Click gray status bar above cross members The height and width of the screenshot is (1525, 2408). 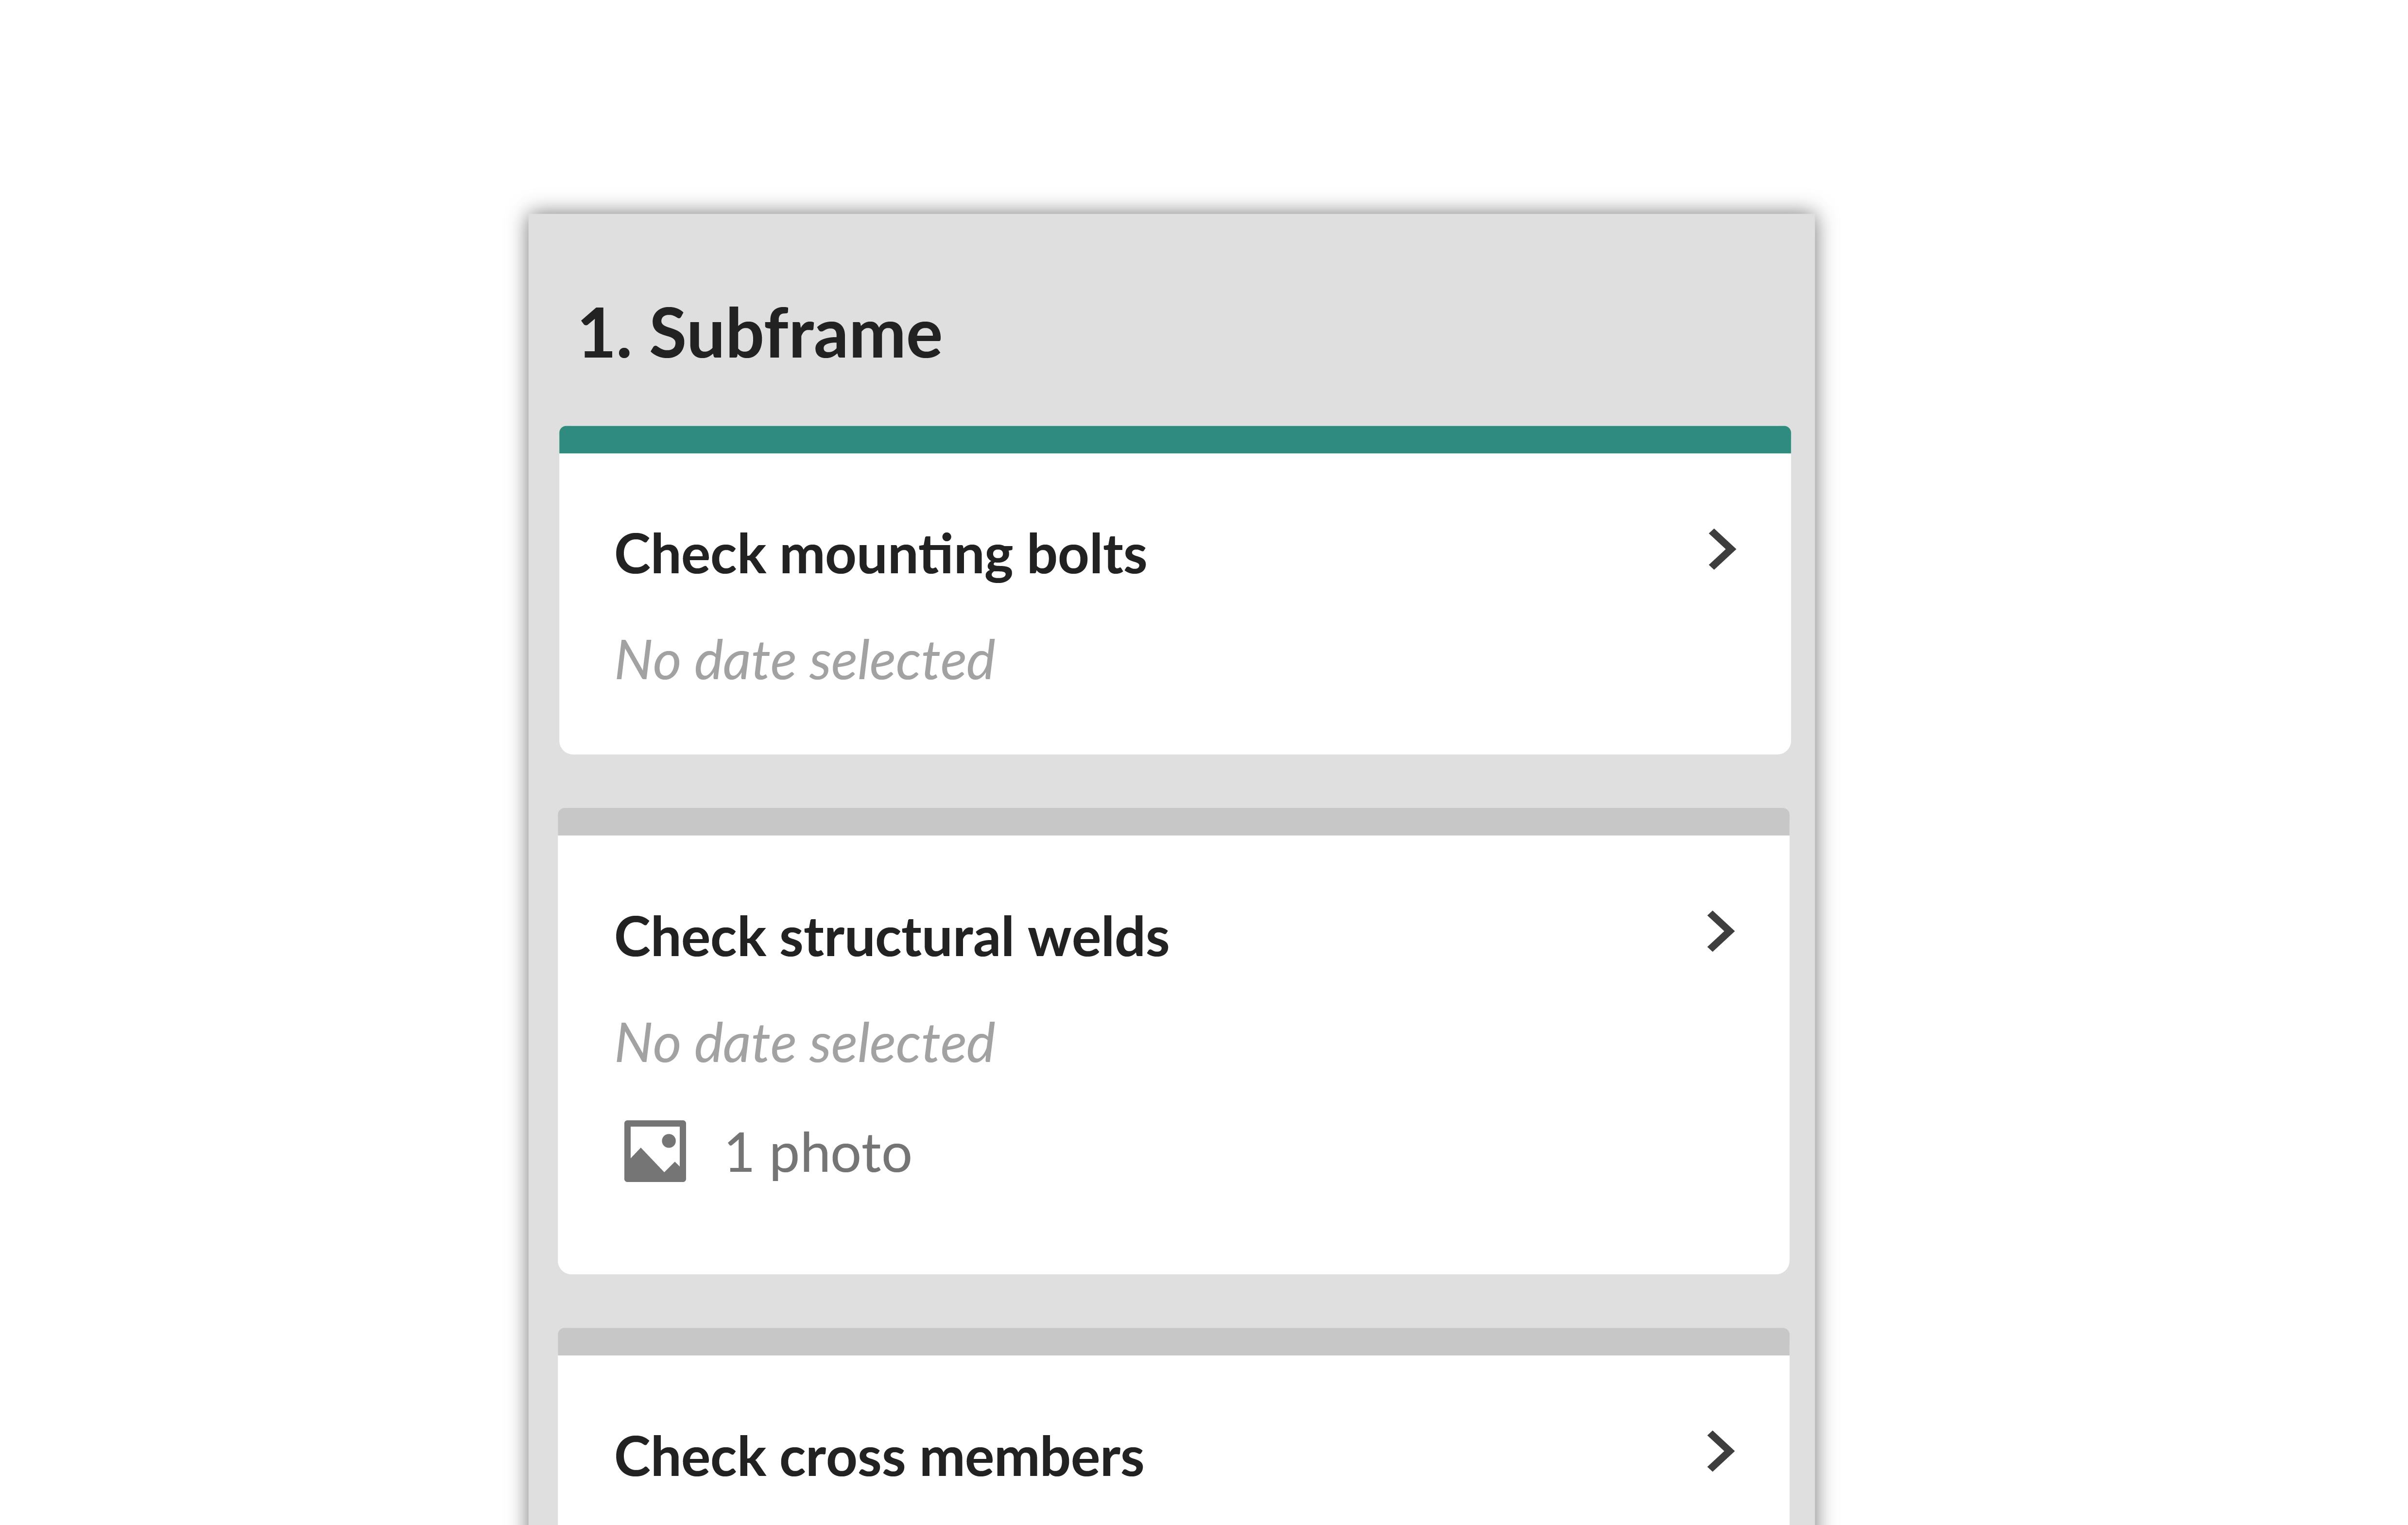tap(1173, 1342)
